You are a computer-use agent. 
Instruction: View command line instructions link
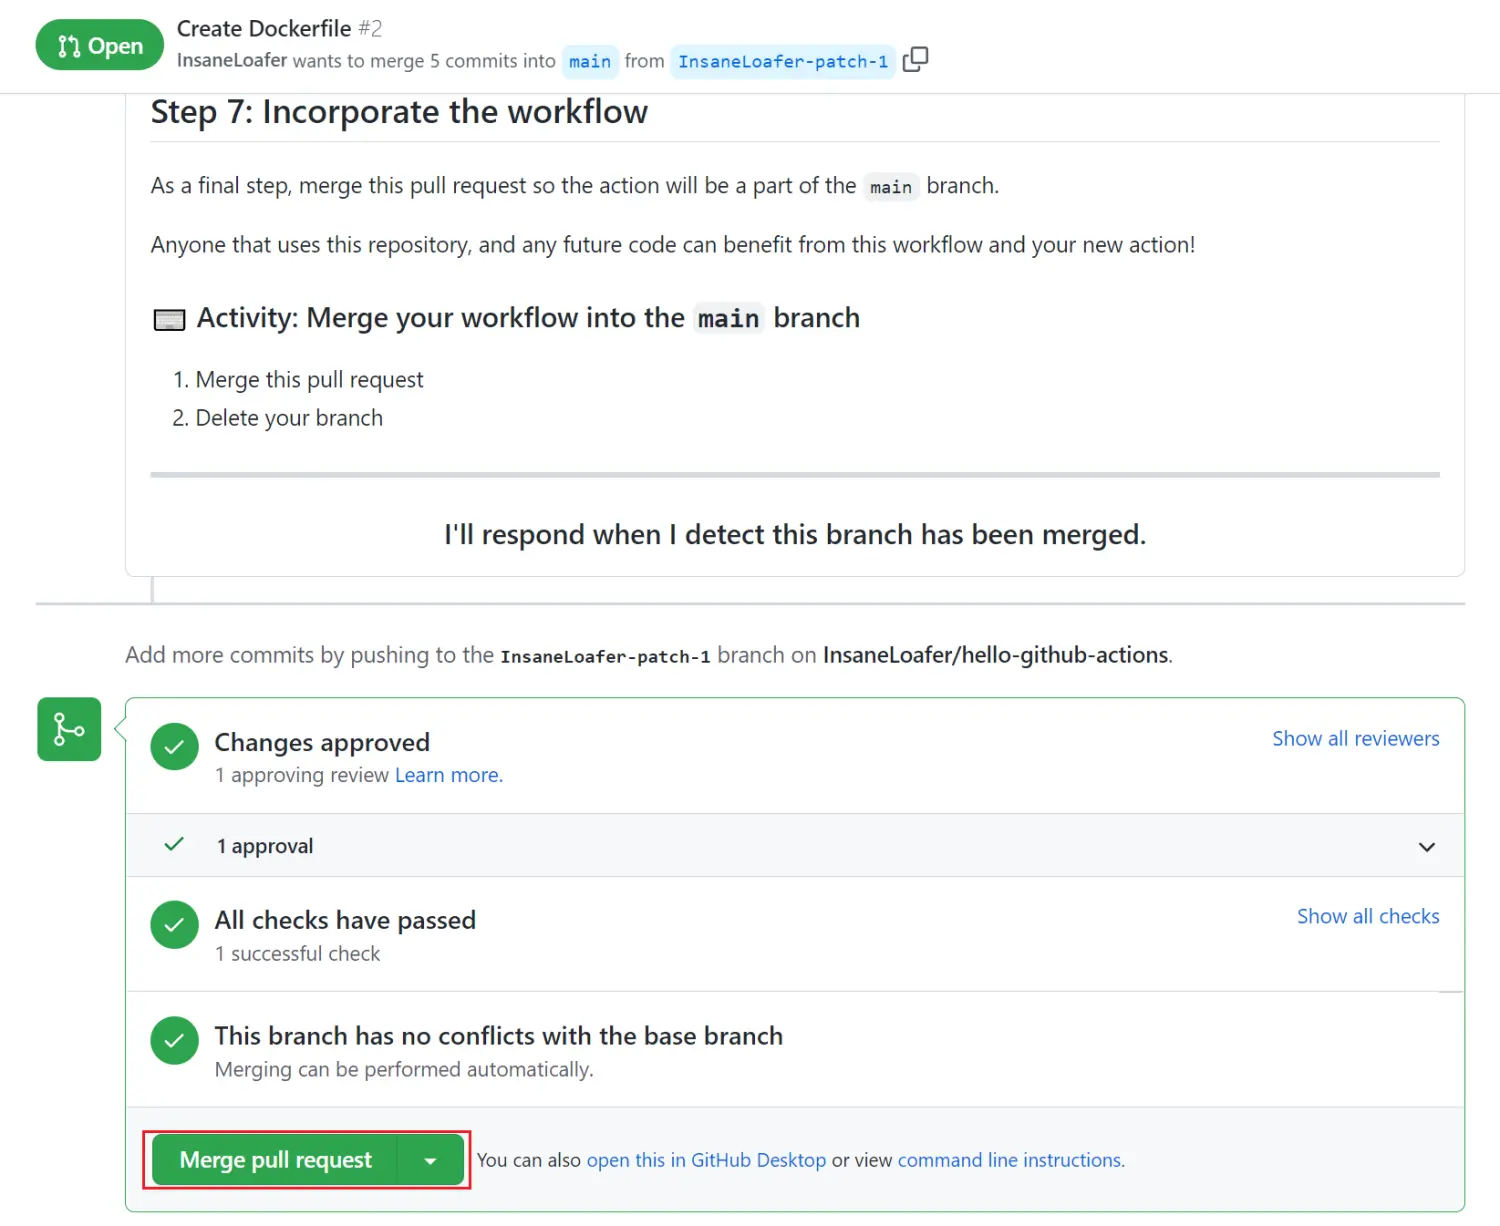click(x=1010, y=1160)
